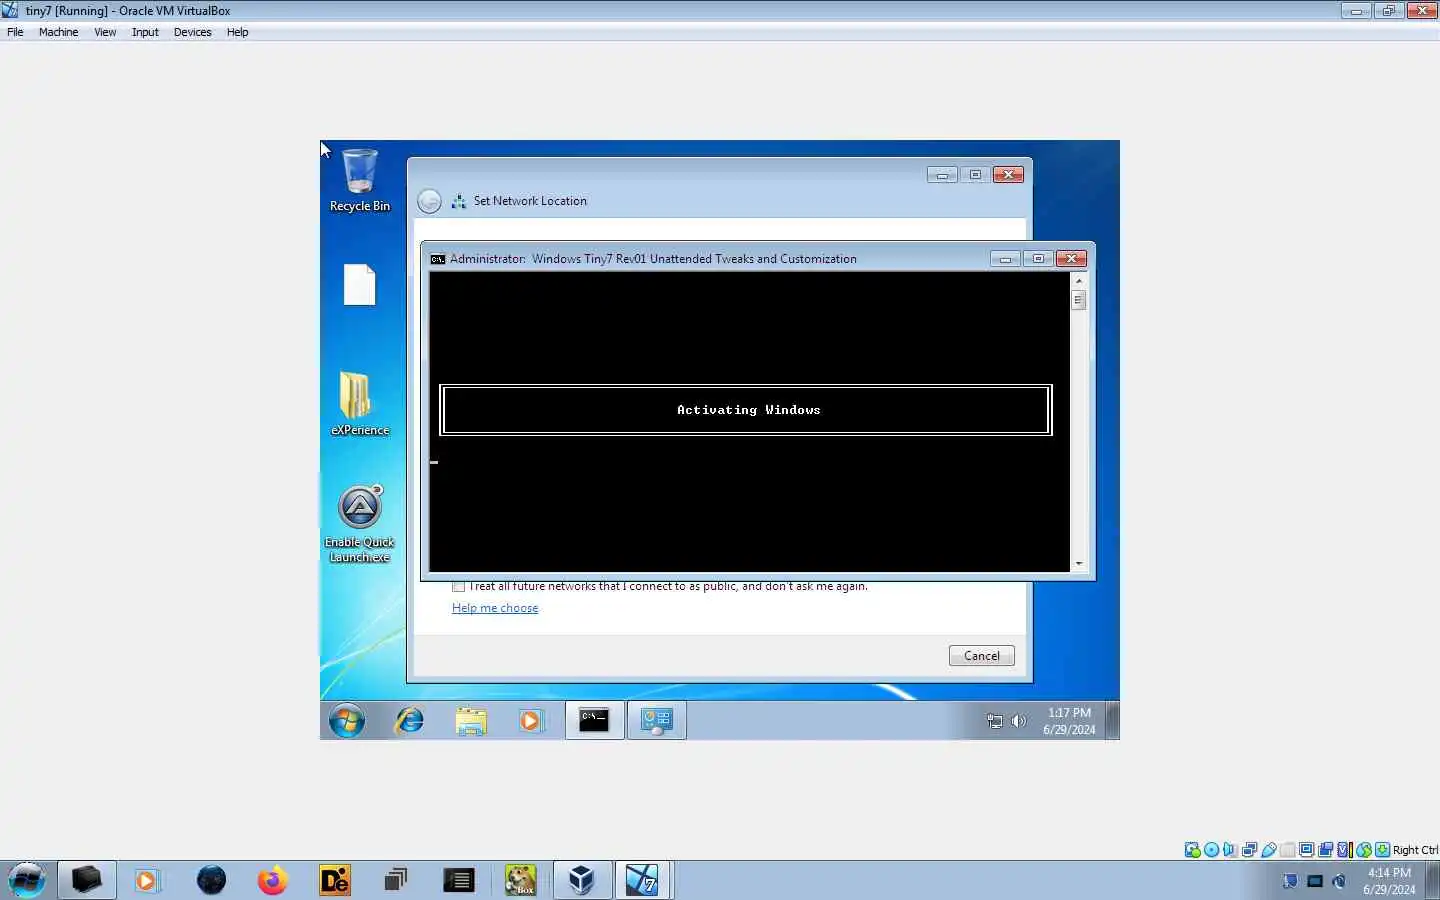The height and width of the screenshot is (900, 1440).
Task: Select the Set Network Location taskbar button
Action: click(657, 720)
